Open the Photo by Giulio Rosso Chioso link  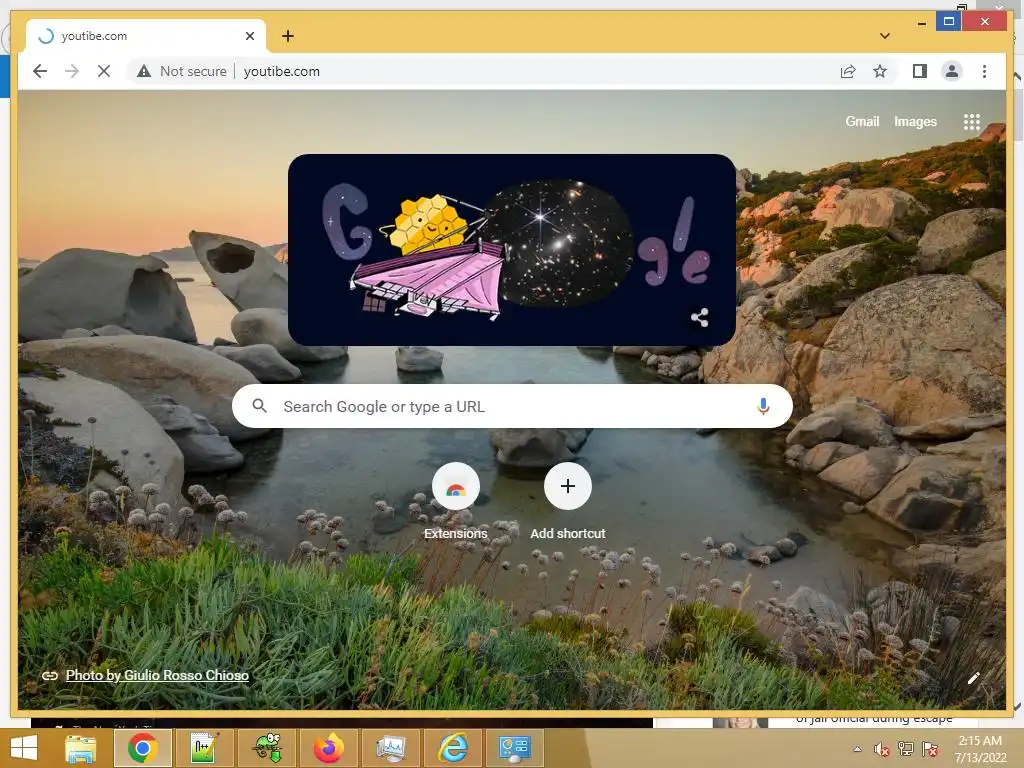pyautogui.click(x=157, y=675)
